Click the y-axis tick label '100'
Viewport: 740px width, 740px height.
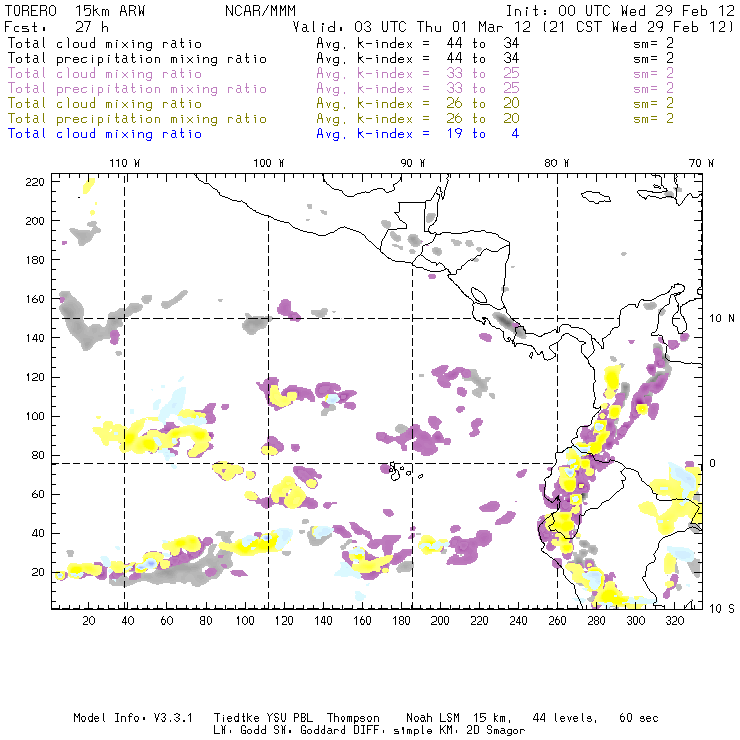tap(35, 416)
